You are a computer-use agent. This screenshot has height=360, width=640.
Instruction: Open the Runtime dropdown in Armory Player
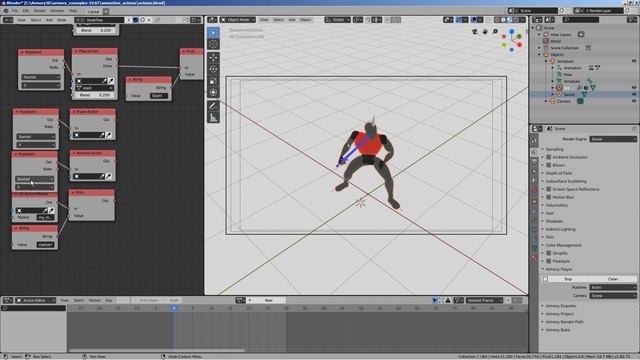click(613, 287)
